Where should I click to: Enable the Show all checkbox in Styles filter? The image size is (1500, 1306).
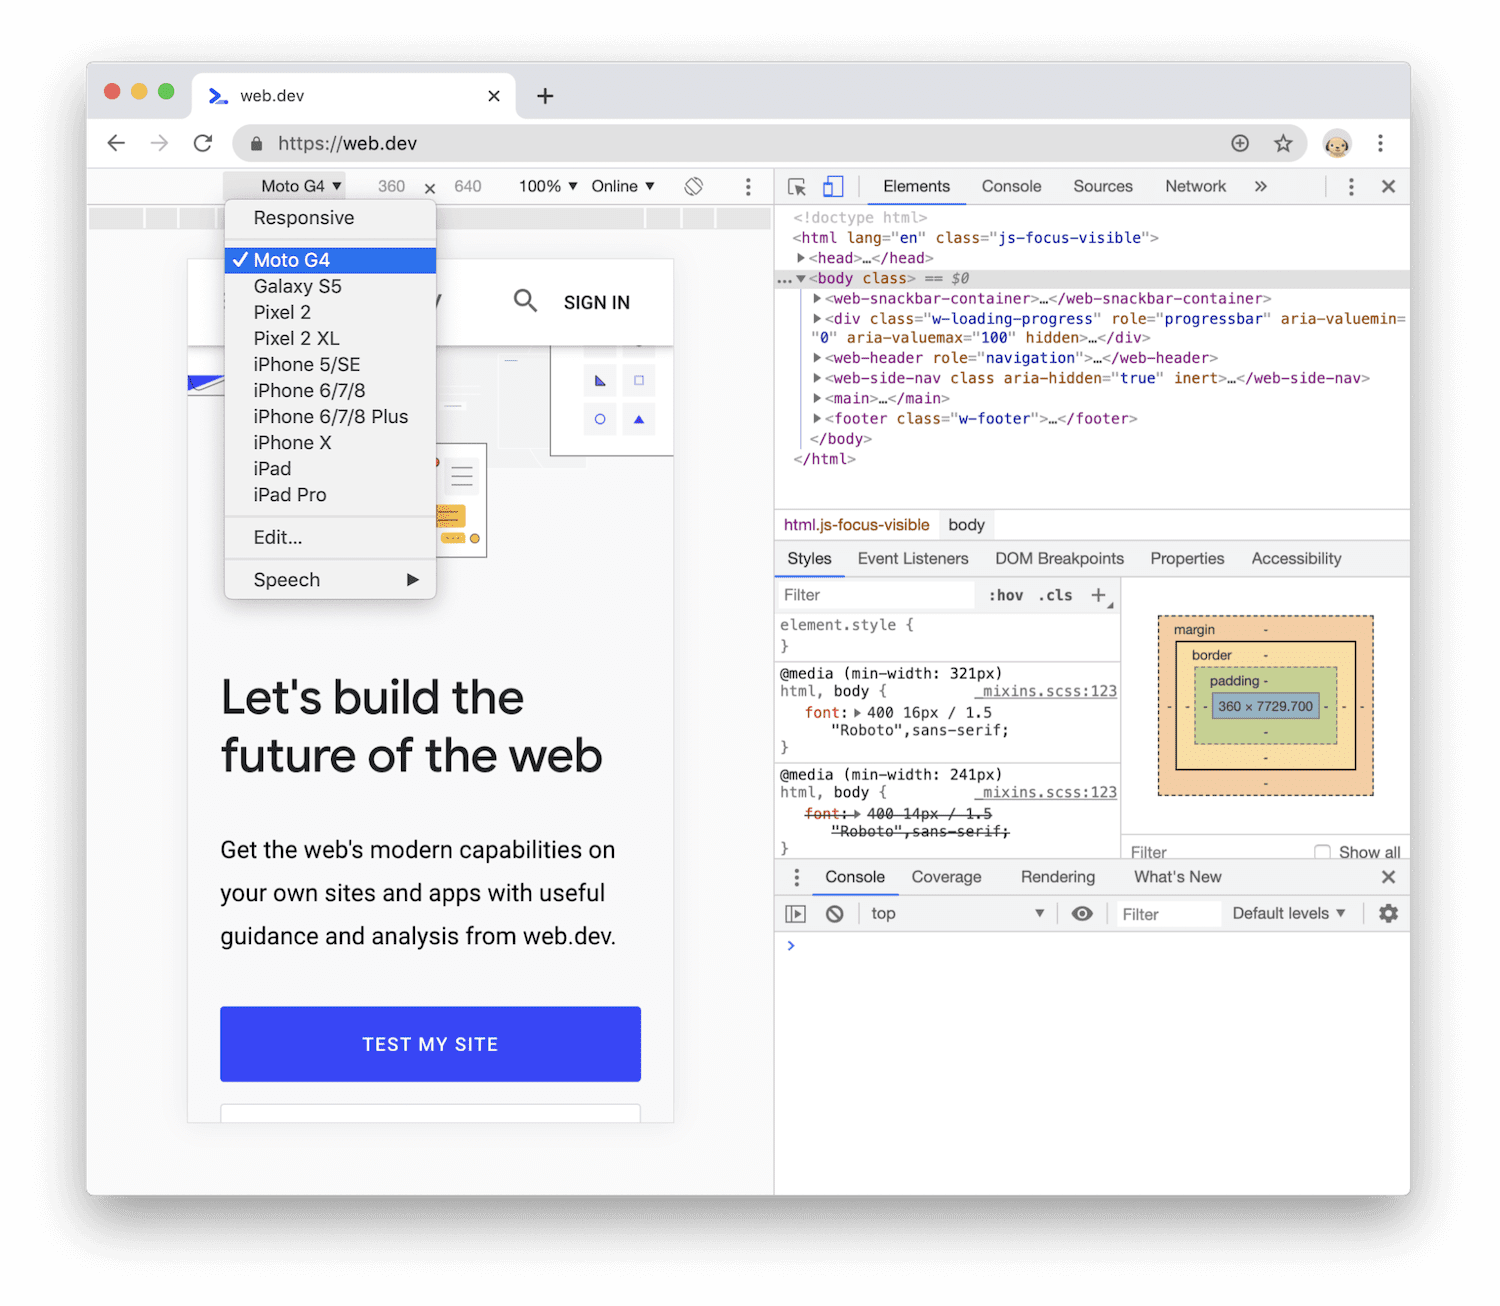coord(1323,851)
